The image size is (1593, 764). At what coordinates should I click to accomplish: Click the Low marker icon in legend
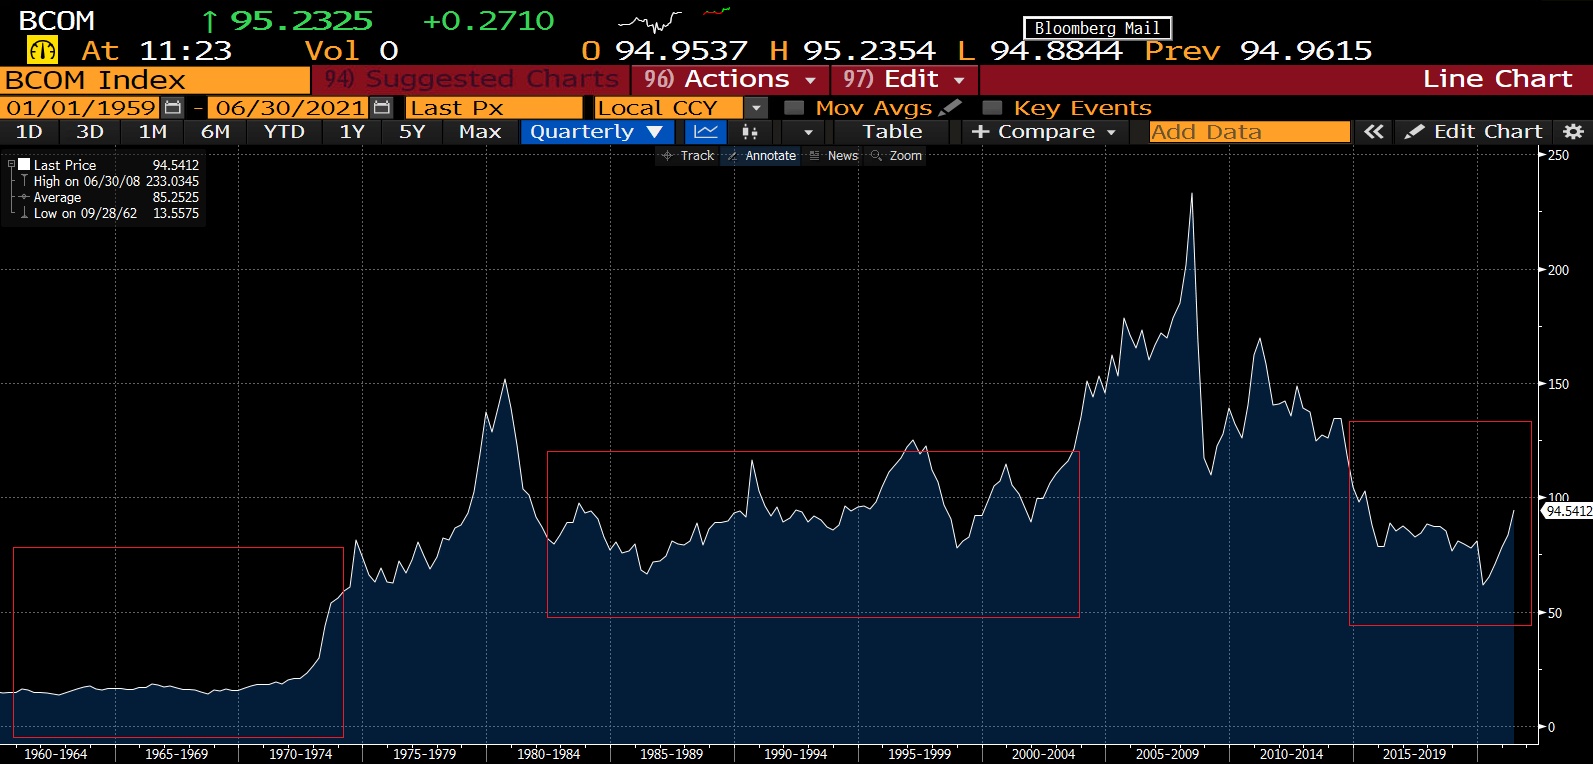(x=24, y=213)
